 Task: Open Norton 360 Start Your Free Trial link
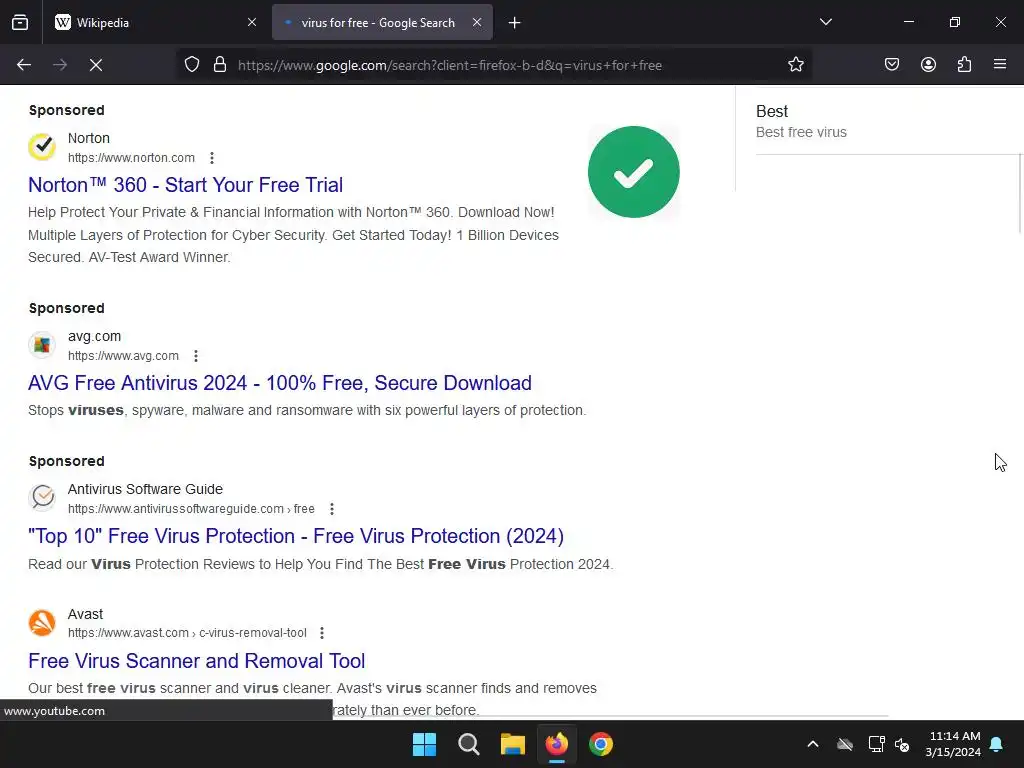coord(185,185)
